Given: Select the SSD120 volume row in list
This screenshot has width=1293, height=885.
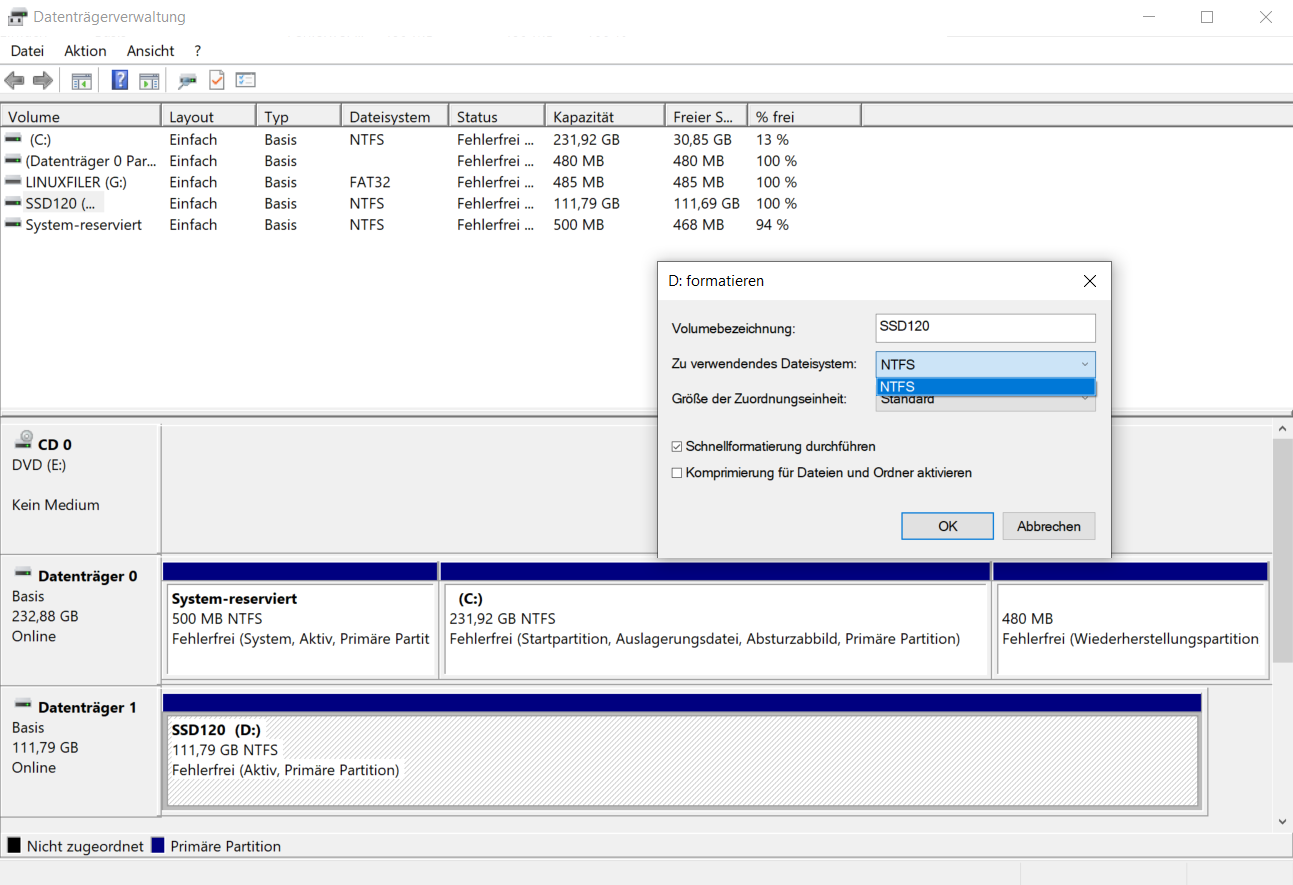Looking at the screenshot, I should coord(430,203).
